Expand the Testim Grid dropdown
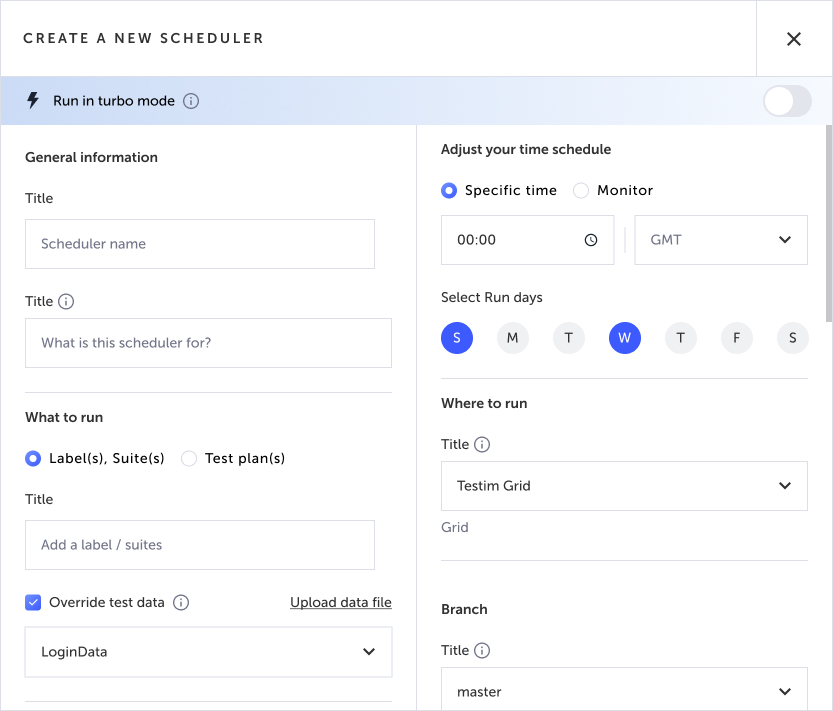The height and width of the screenshot is (711, 833). pos(624,486)
